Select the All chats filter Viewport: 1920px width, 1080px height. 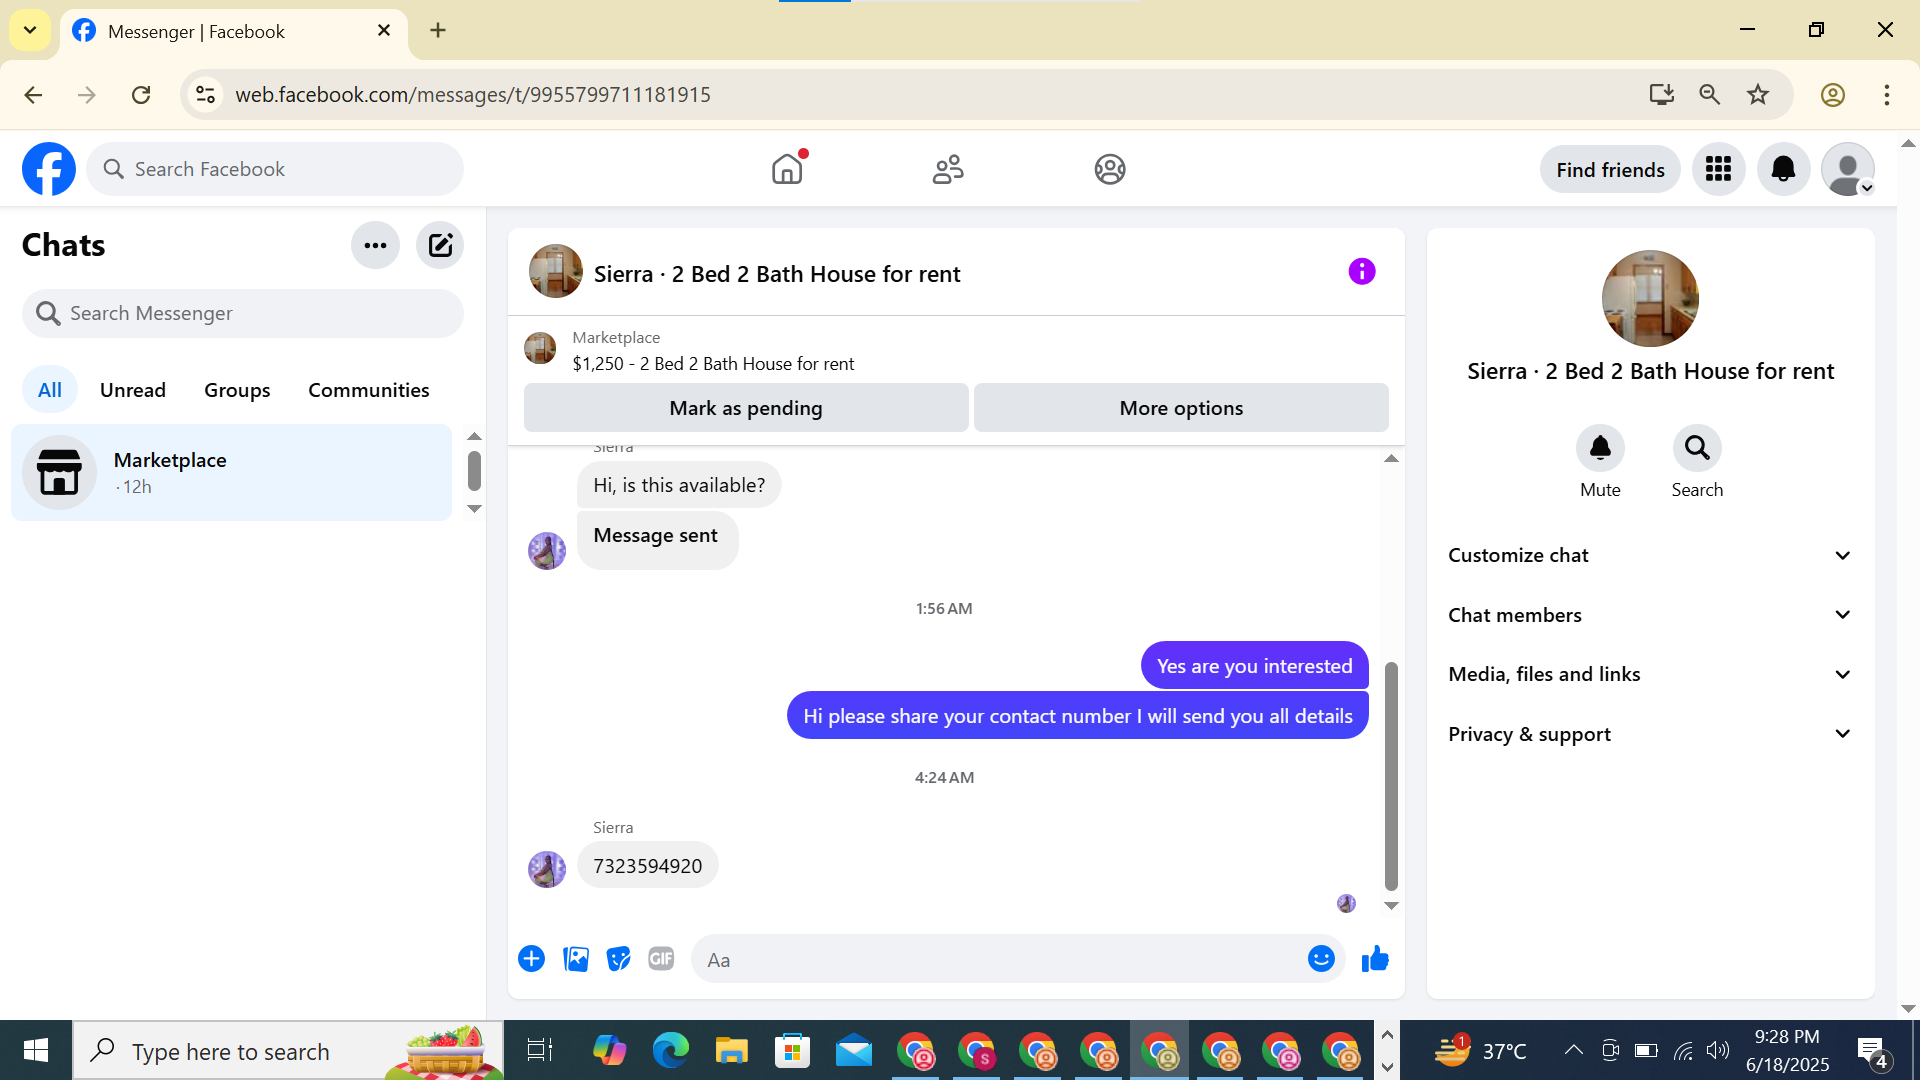tap(50, 390)
